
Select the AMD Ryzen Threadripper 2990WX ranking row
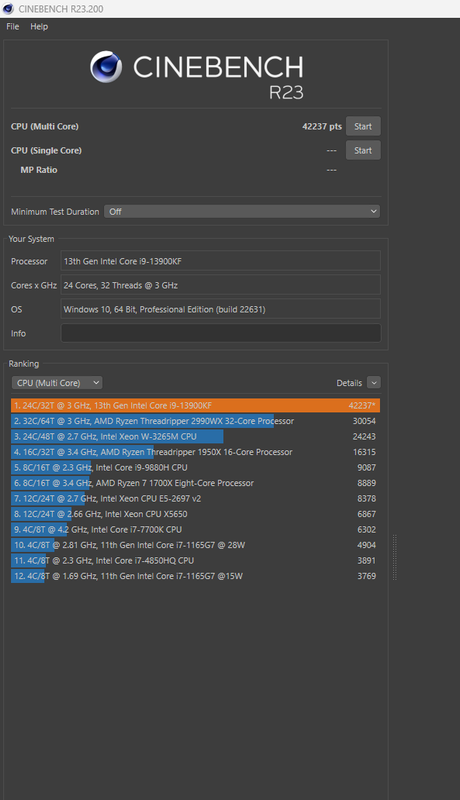[x=195, y=421]
